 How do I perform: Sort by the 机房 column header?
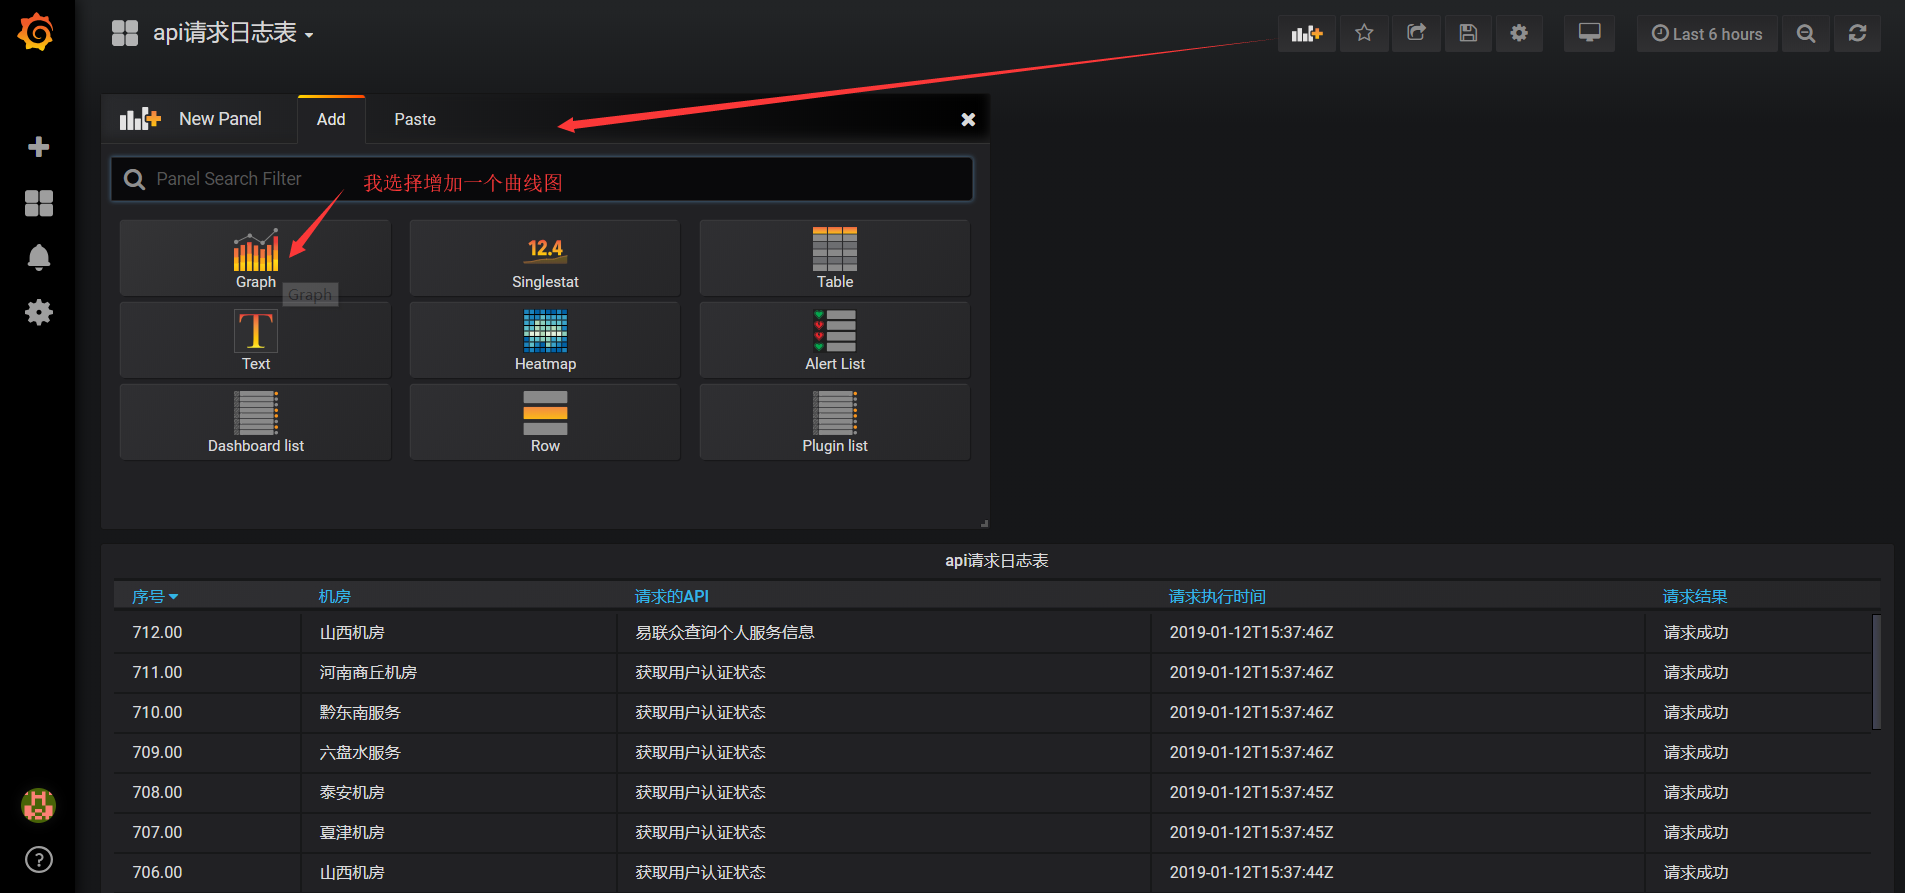pyautogui.click(x=335, y=597)
